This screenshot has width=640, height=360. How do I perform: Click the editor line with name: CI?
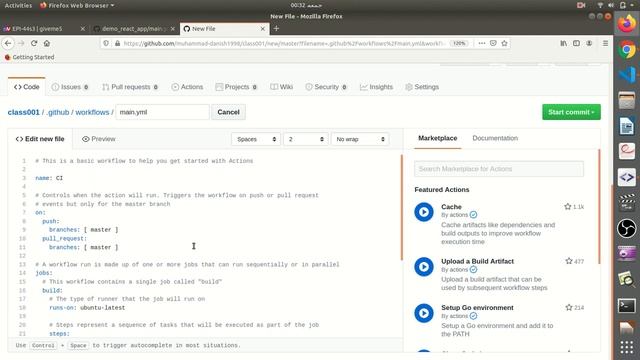[49, 178]
